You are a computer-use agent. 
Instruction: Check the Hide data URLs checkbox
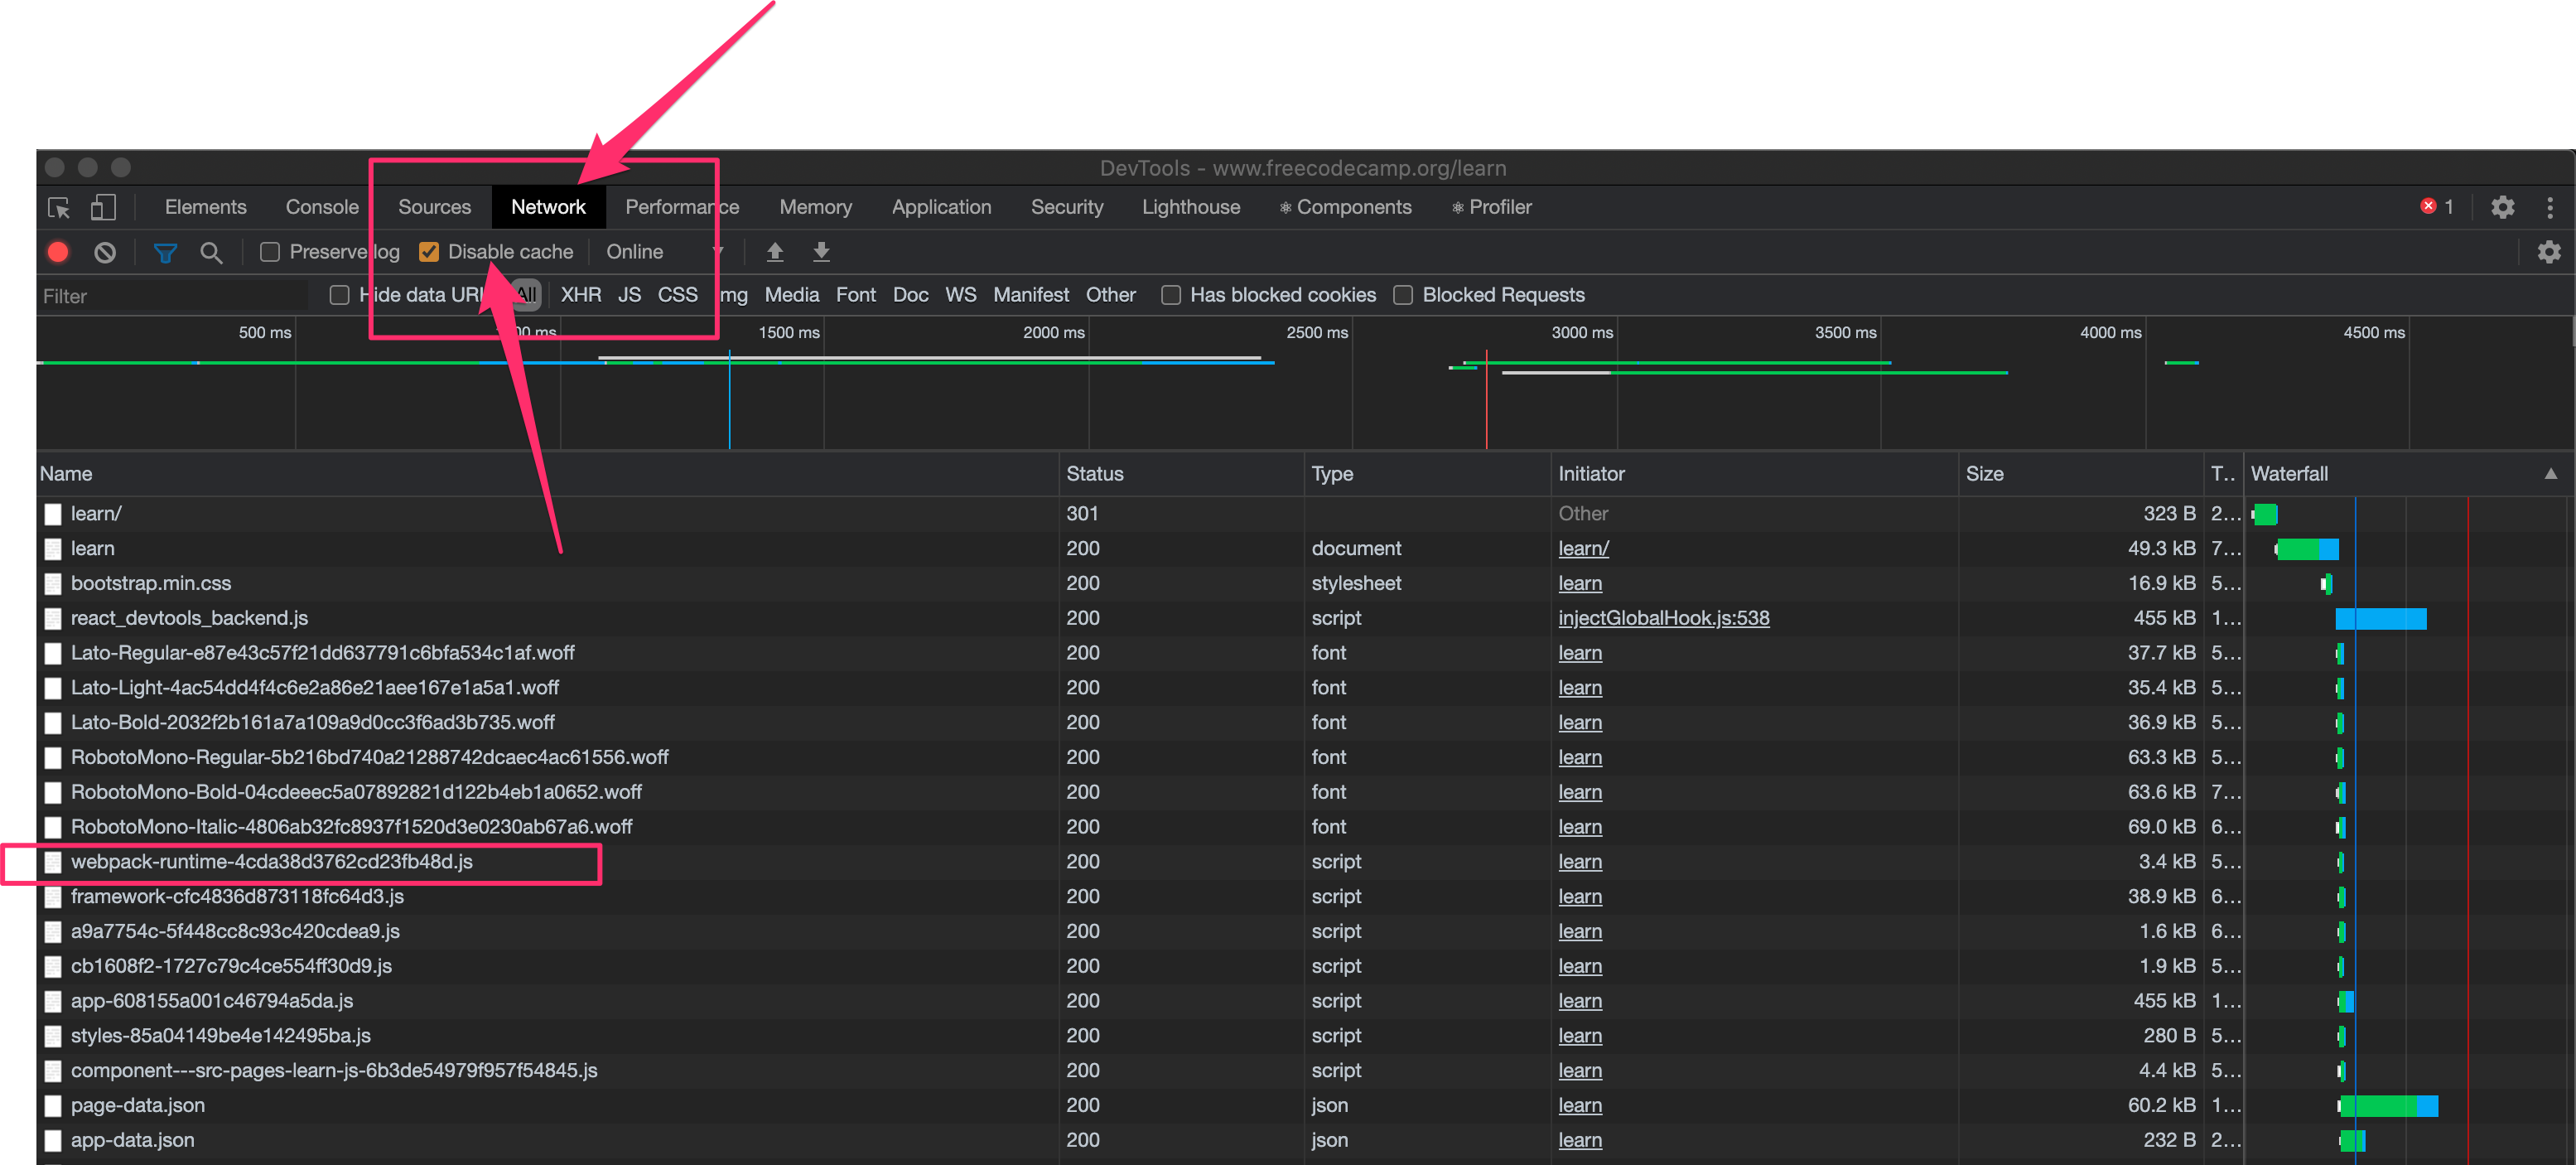[339, 295]
